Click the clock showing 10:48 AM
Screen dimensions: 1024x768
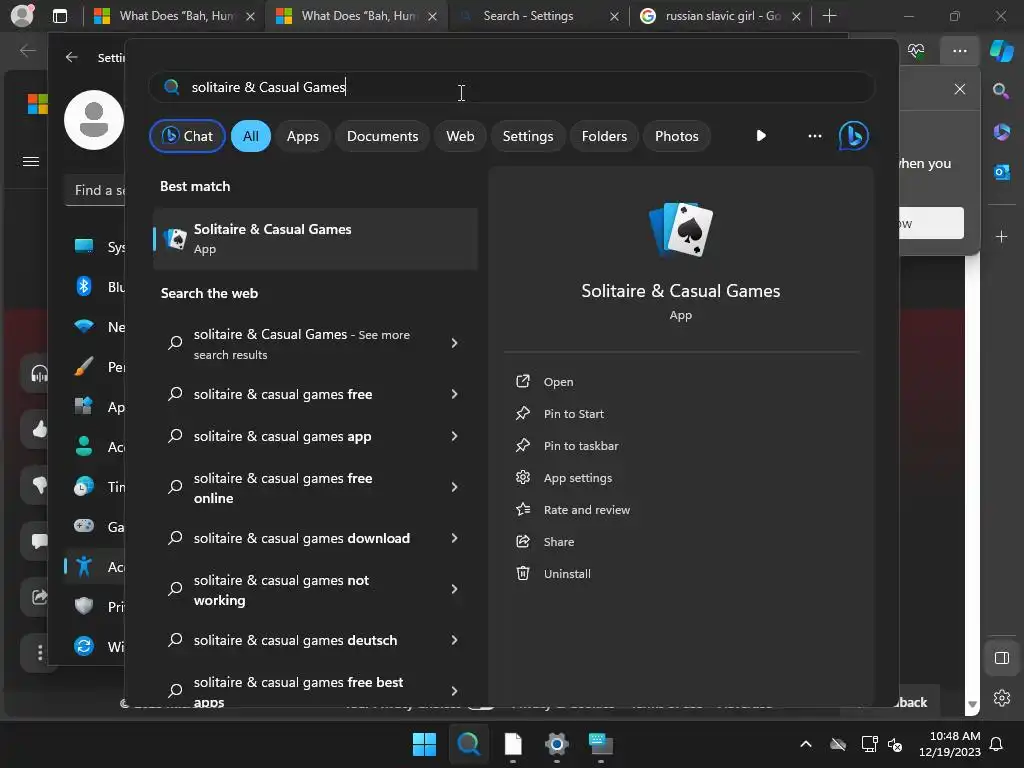click(x=954, y=736)
